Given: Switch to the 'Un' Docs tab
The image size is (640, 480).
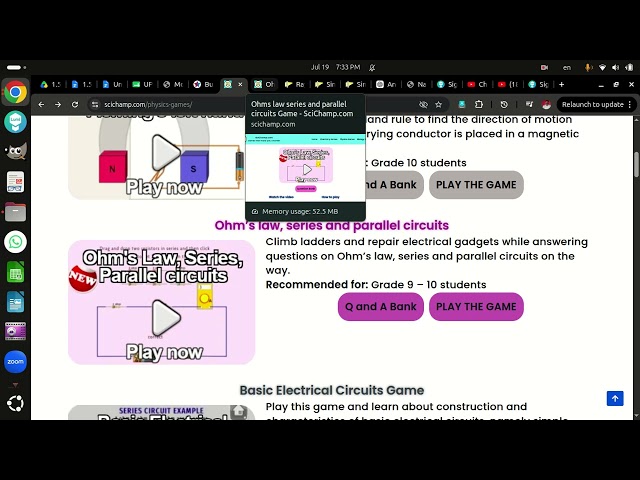Looking at the screenshot, I should point(112,84).
